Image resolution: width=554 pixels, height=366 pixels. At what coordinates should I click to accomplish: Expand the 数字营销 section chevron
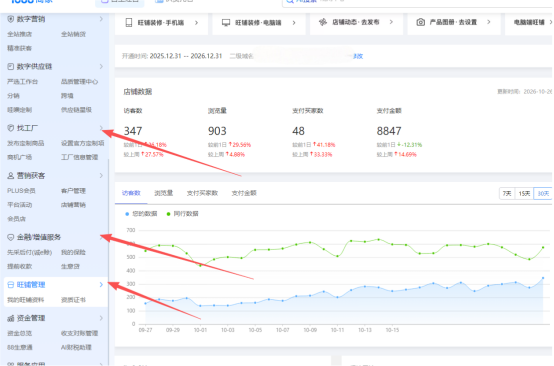point(101,19)
